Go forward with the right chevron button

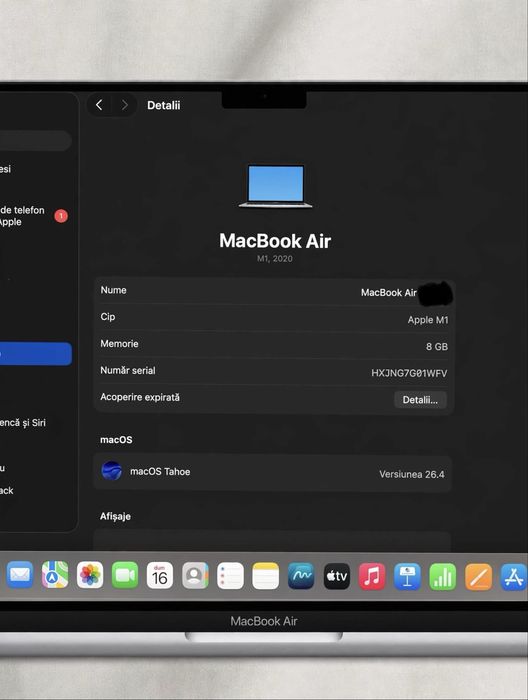click(125, 105)
